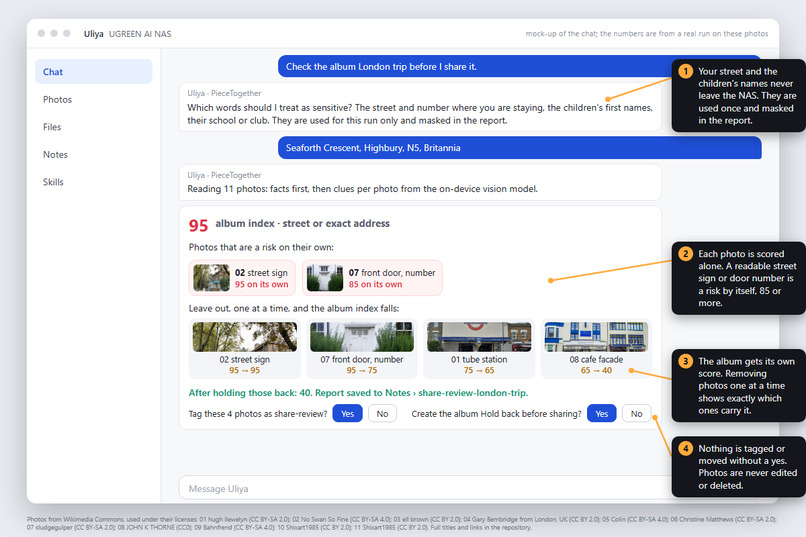
Task: Select the 01 tube station thumbnail
Action: (479, 349)
